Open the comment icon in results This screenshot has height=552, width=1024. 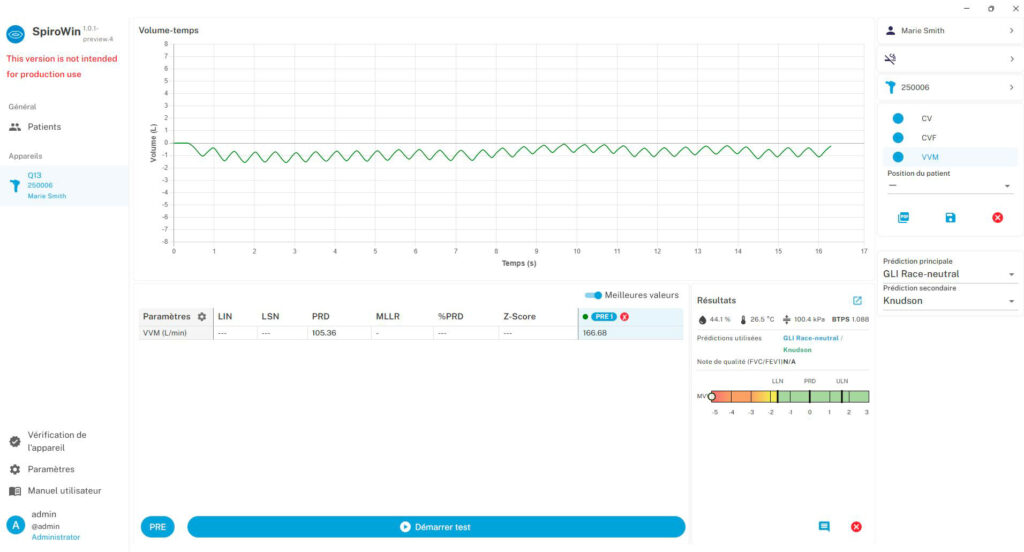[x=824, y=527]
